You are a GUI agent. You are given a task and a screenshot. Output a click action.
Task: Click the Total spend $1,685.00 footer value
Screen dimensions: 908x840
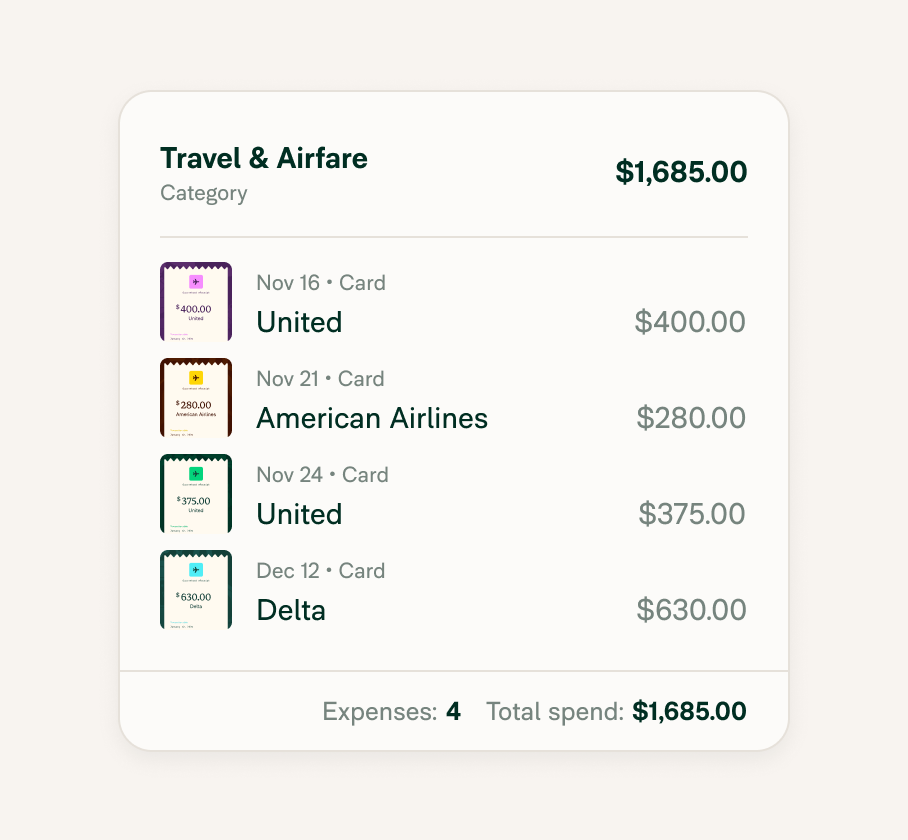tap(689, 711)
